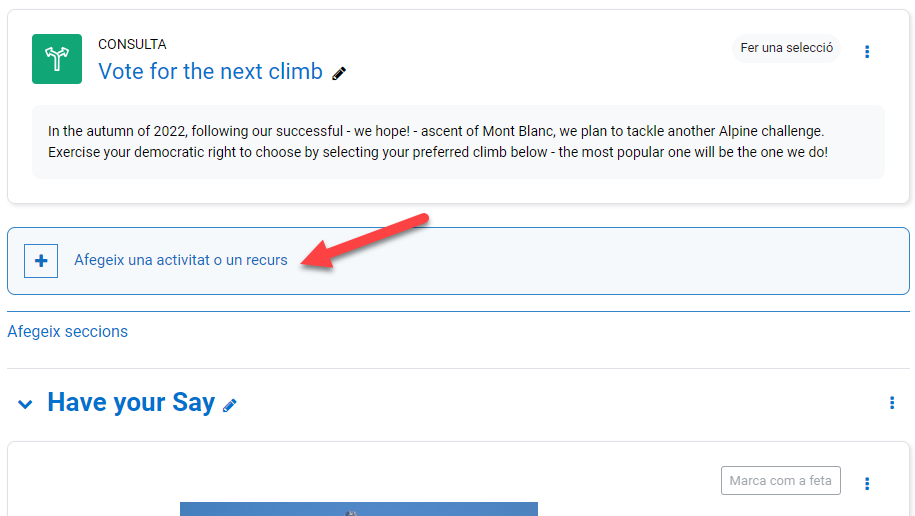Open three-dot menu for the Consulta activity

pos(867,51)
